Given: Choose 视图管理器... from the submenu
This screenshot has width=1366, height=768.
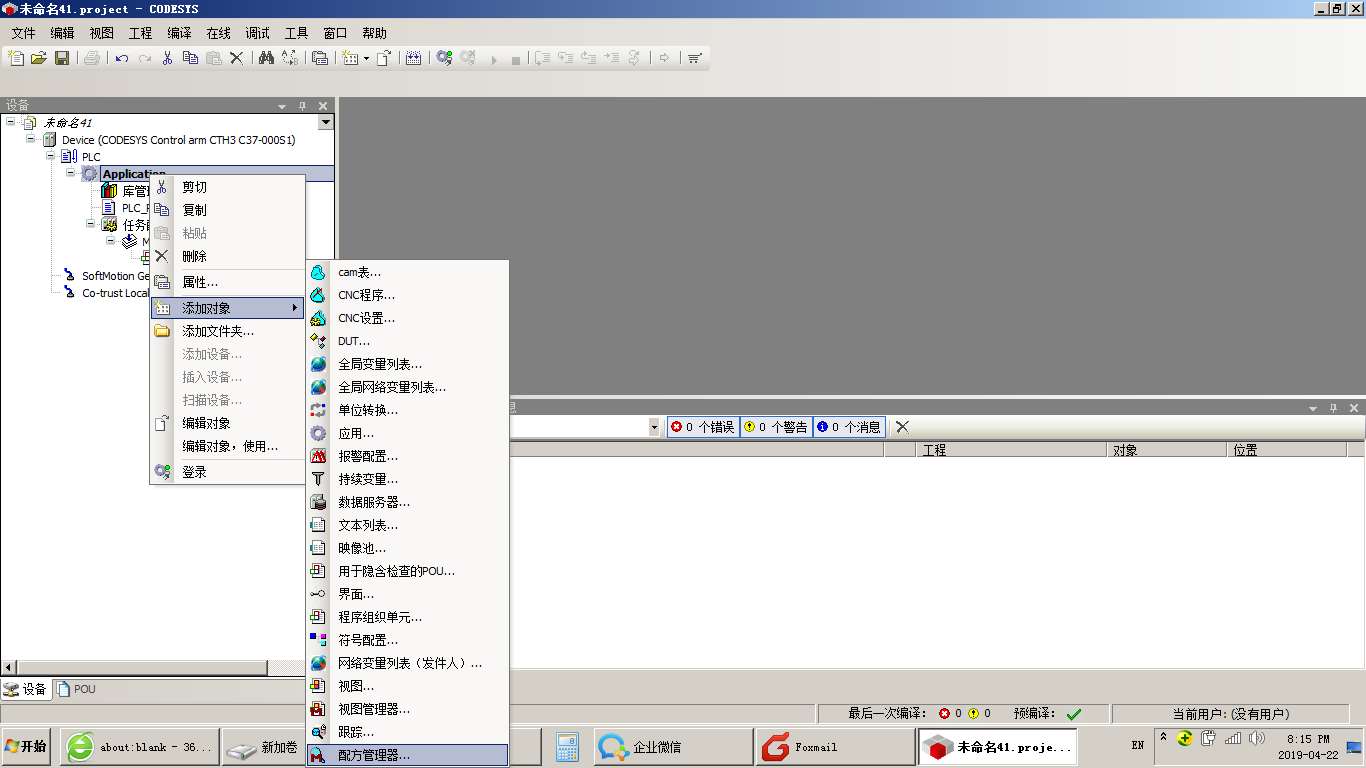Looking at the screenshot, I should (408, 709).
